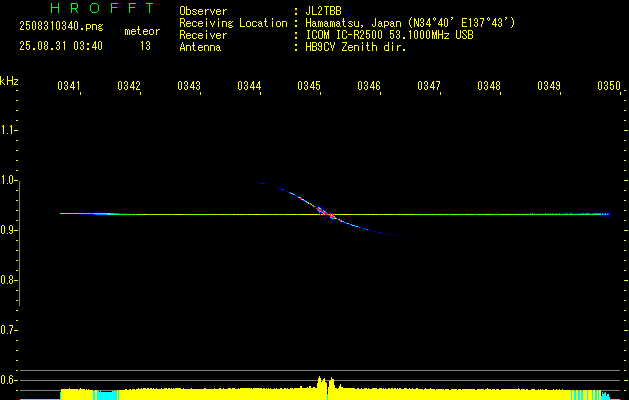Click the meteor label
The image size is (629, 400).
(142, 31)
